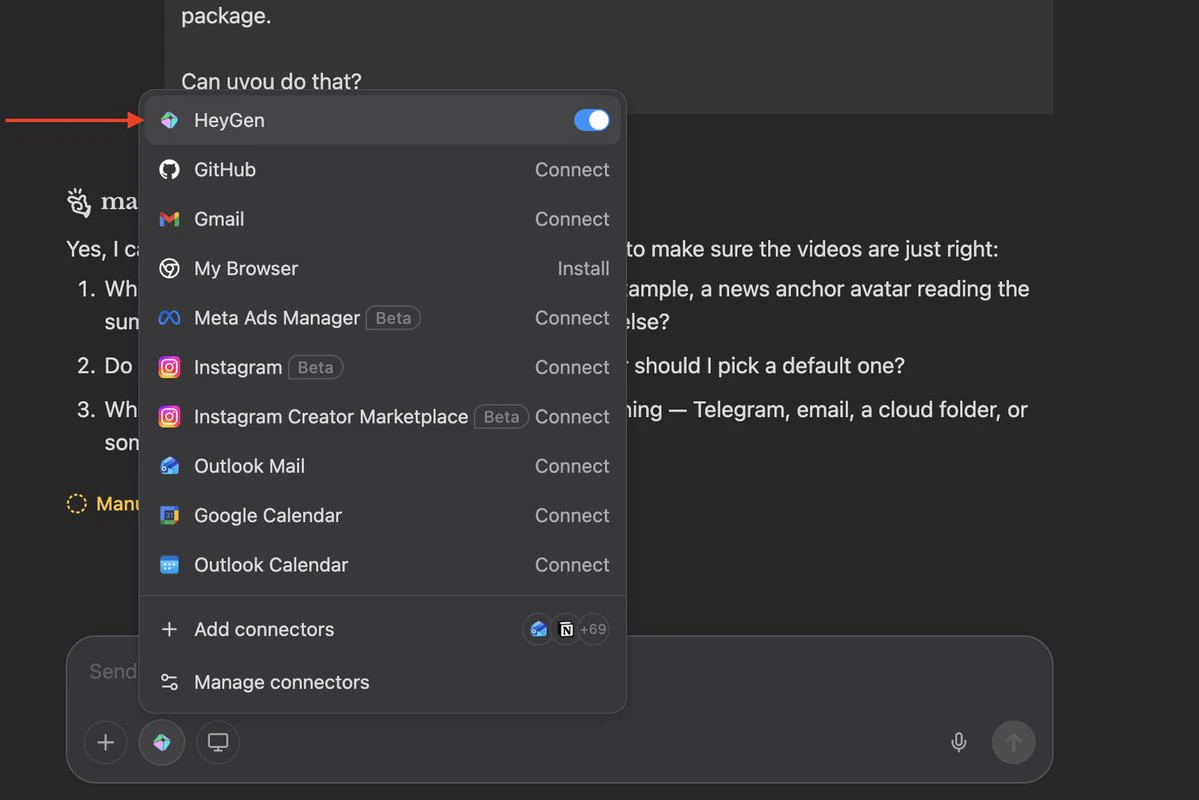Open Manage connectors settings
This screenshot has width=1199, height=800.
click(382, 682)
